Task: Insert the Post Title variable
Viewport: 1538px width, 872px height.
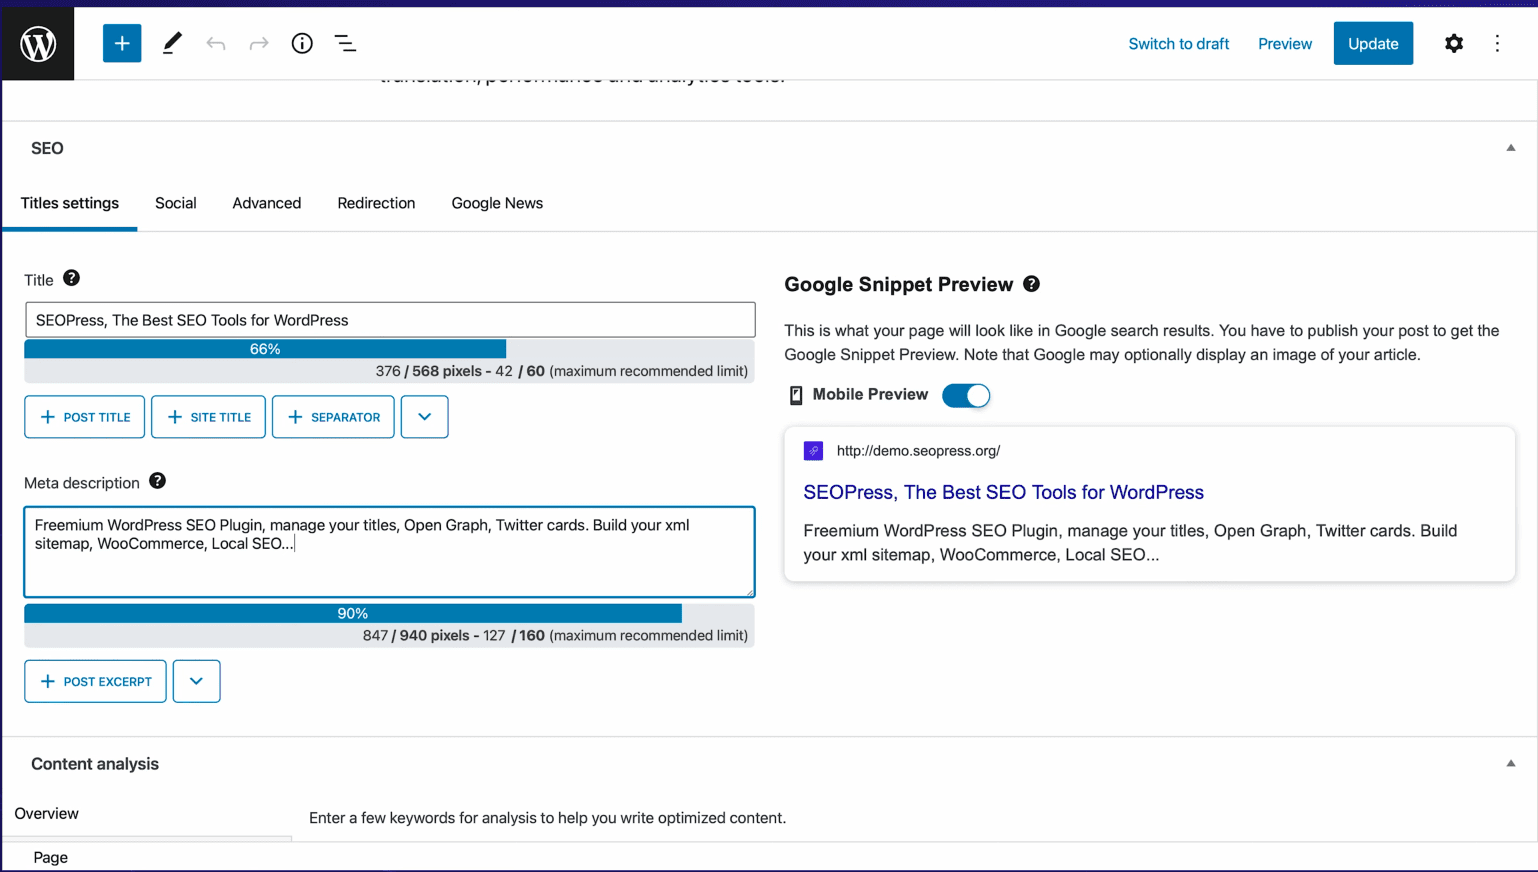Action: (x=85, y=417)
